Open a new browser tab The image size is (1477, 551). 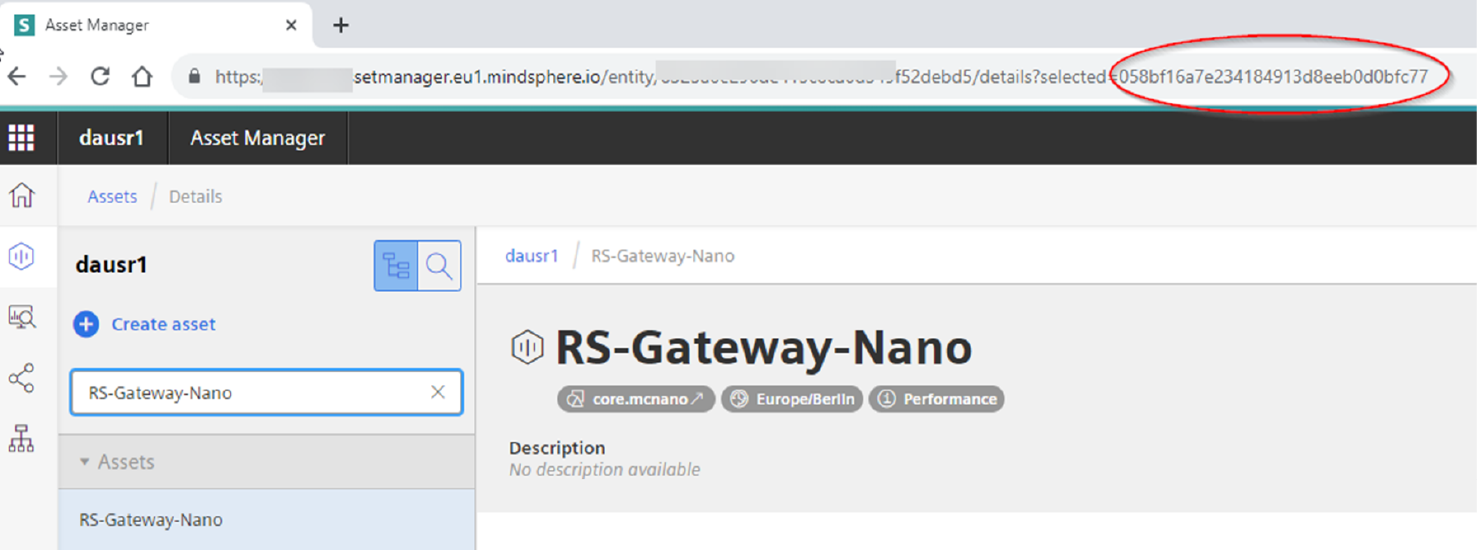click(x=341, y=25)
